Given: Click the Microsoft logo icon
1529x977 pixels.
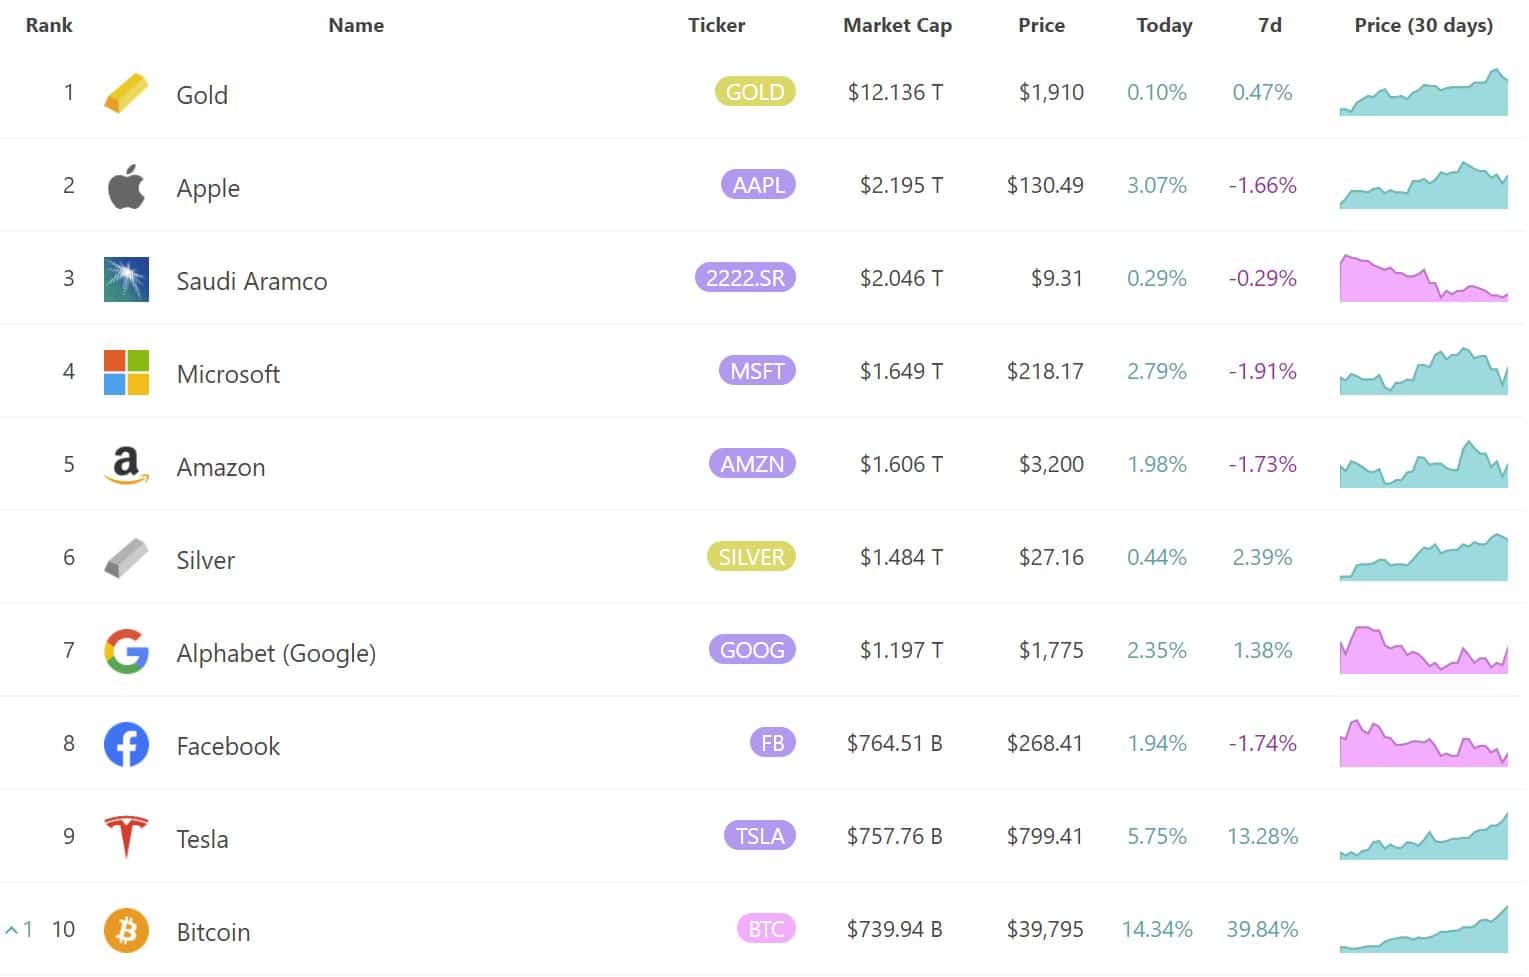Looking at the screenshot, I should pos(126,372).
